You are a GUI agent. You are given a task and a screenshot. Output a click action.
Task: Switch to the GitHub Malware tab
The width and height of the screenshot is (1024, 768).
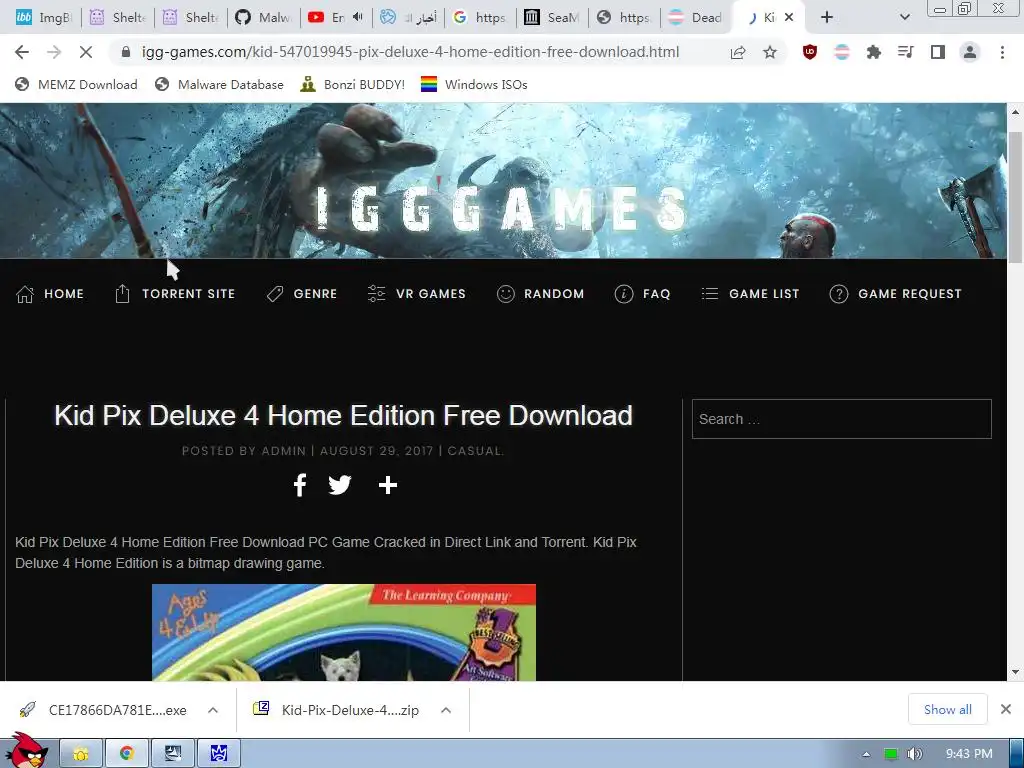click(x=263, y=18)
